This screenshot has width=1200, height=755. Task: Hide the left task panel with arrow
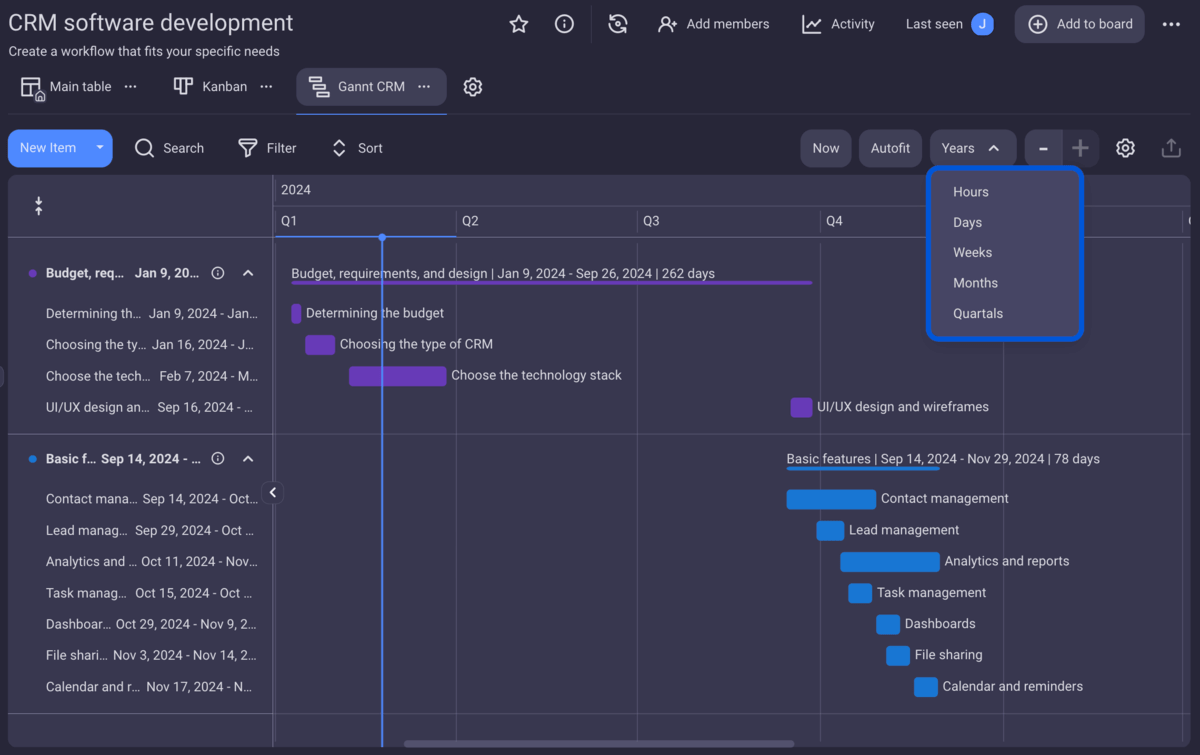(x=273, y=492)
